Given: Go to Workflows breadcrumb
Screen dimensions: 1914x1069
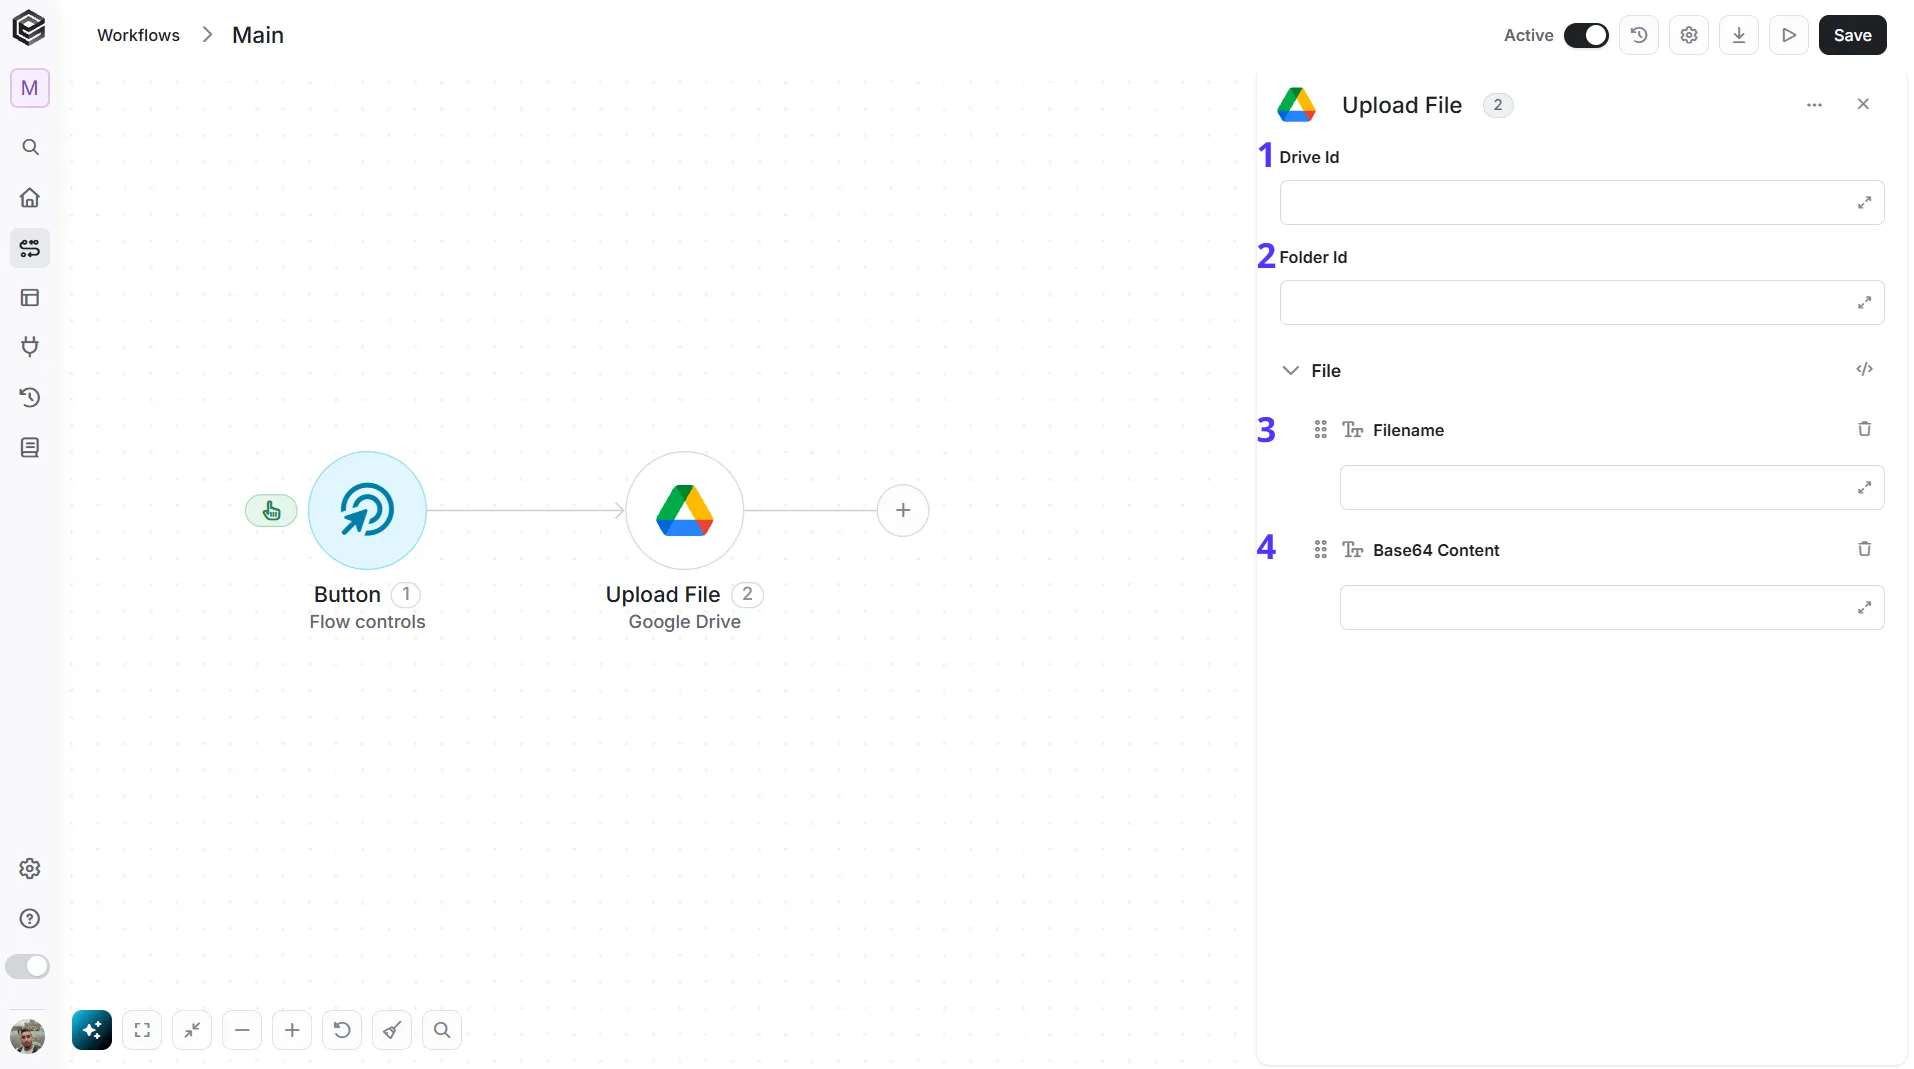Looking at the screenshot, I should tap(138, 35).
